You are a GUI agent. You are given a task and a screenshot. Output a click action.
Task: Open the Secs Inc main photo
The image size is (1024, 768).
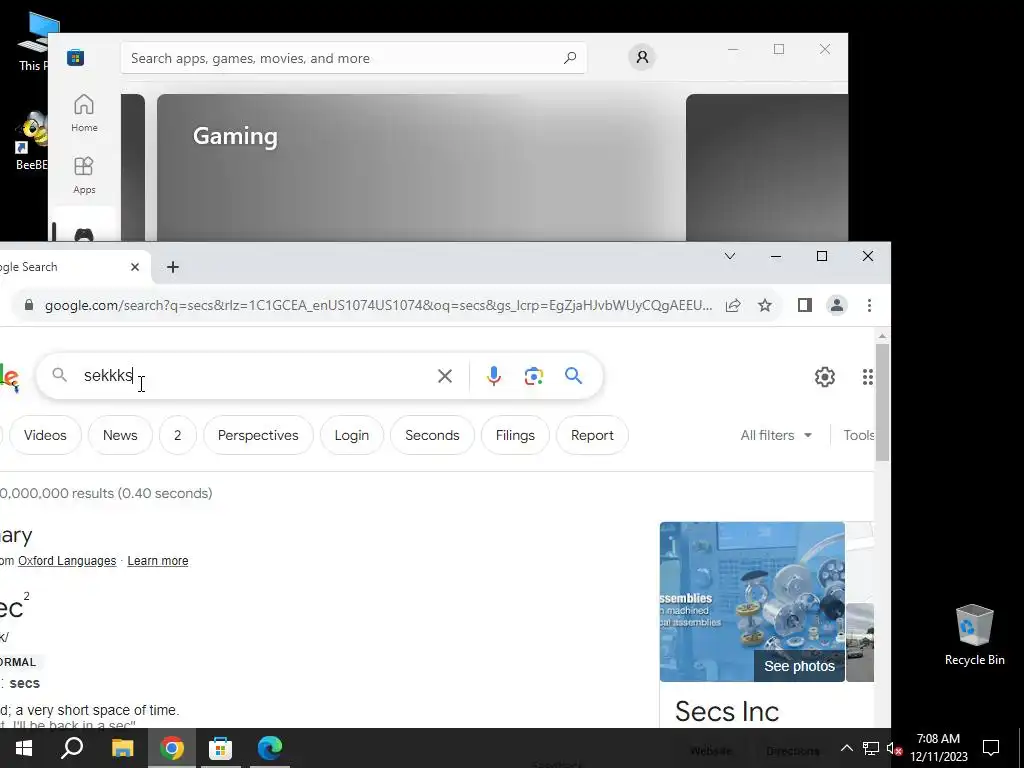[x=752, y=601]
